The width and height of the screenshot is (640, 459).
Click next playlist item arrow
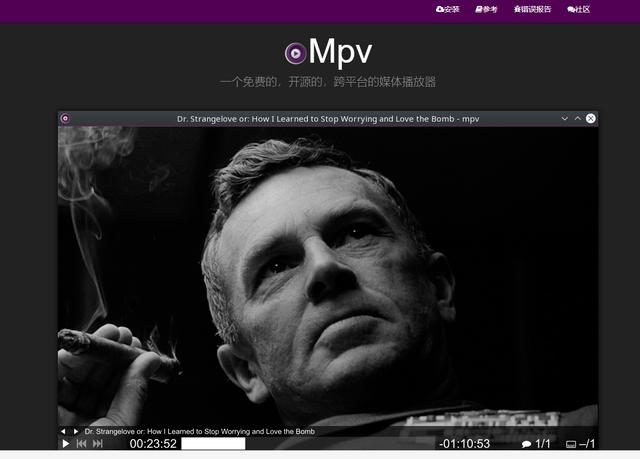click(x=76, y=431)
